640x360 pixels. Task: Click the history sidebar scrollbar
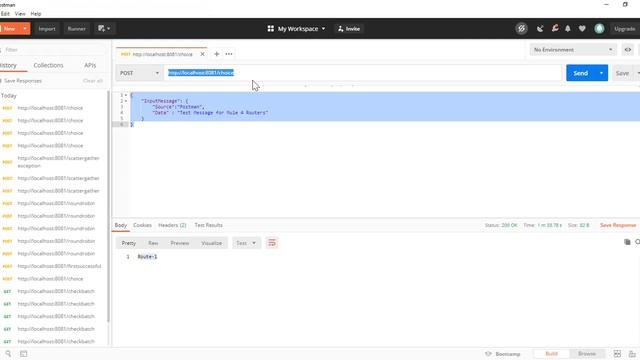(108, 206)
